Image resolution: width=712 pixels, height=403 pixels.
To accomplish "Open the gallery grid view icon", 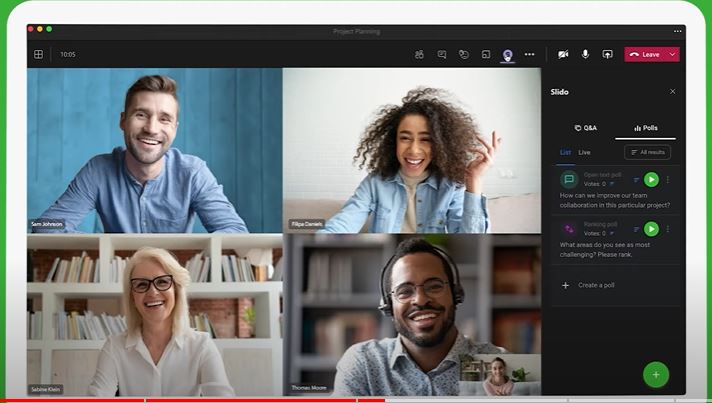I will (x=38, y=54).
